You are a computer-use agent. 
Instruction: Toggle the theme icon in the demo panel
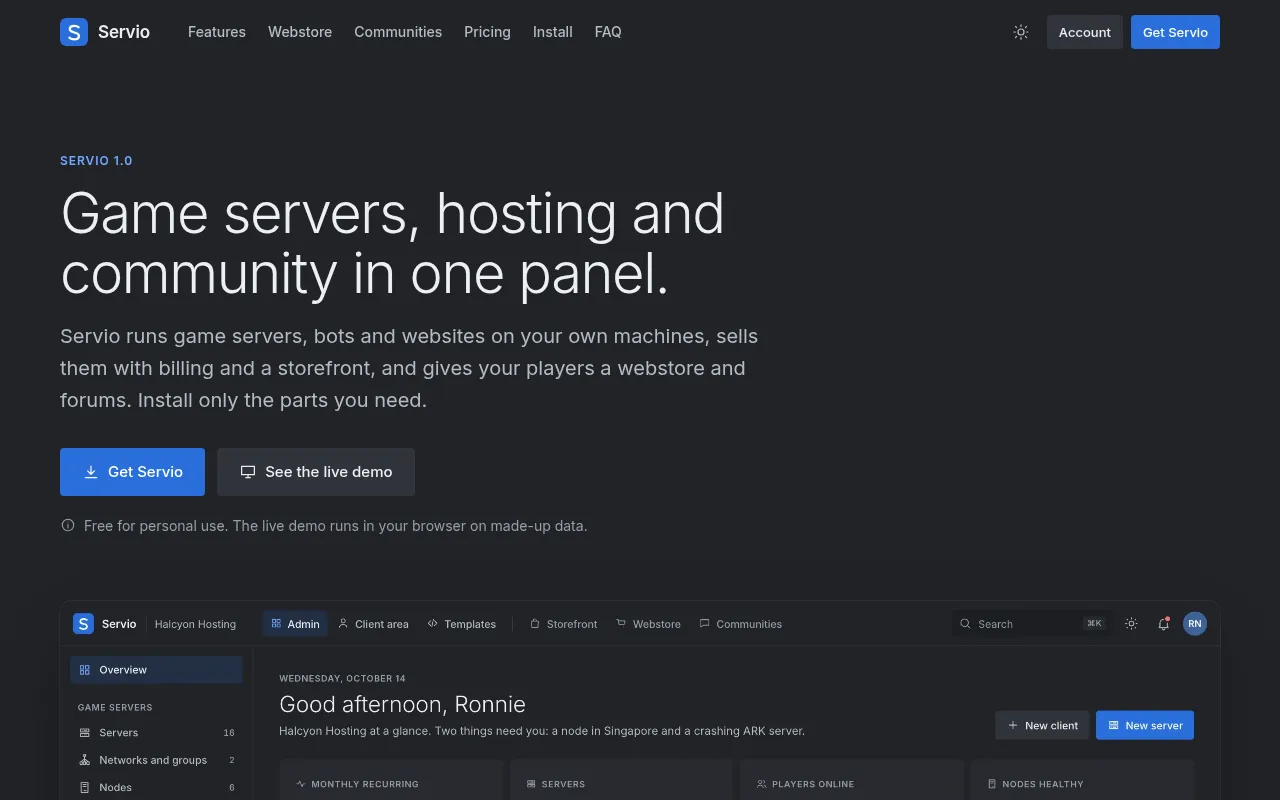[1131, 624]
